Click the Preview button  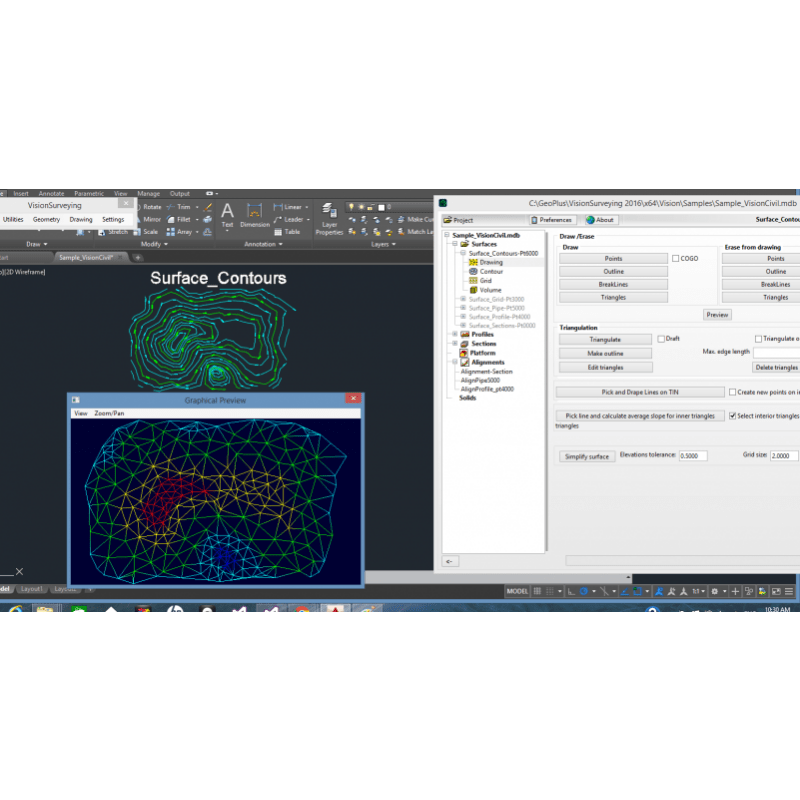pos(717,315)
